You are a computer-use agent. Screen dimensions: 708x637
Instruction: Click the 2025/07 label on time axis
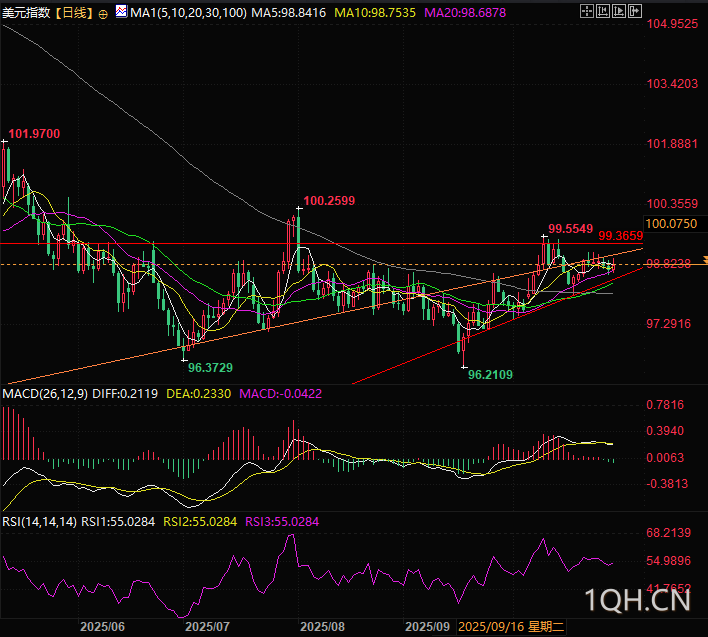[x=207, y=626]
